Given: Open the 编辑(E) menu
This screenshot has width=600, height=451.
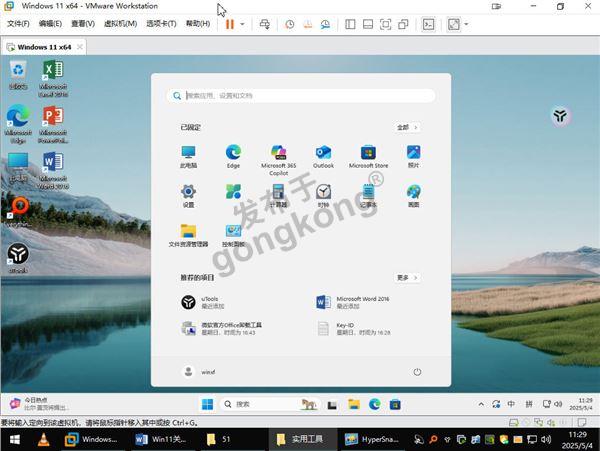Looking at the screenshot, I should [50, 24].
